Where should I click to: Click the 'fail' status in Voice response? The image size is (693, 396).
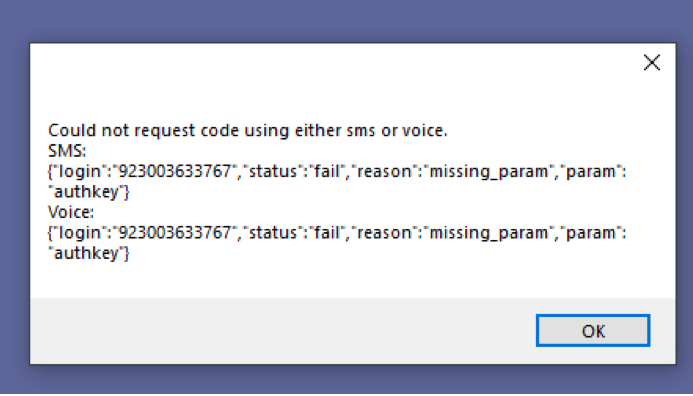tap(326, 233)
